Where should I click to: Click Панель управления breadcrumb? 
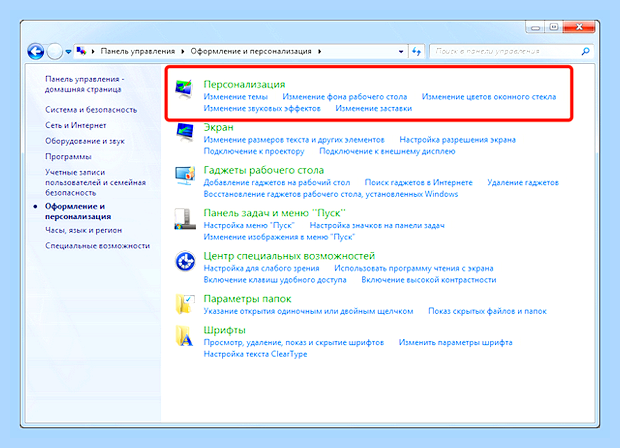[x=138, y=51]
